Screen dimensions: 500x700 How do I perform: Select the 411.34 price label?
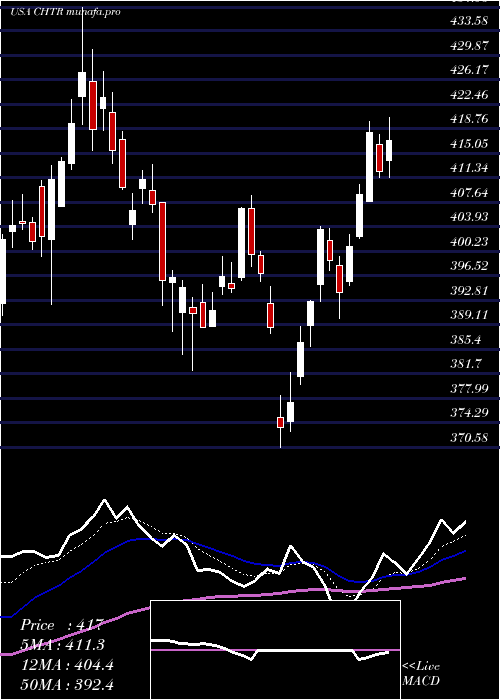tap(468, 168)
